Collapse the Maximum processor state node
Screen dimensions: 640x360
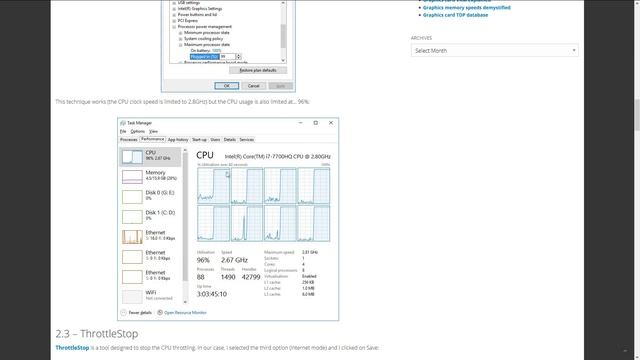(180, 44)
